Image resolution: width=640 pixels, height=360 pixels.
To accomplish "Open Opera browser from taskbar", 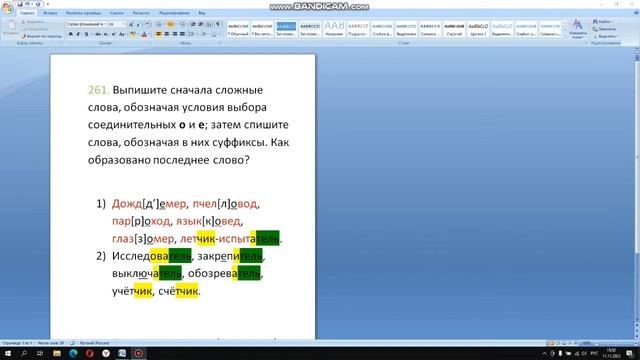I will coord(90,353).
